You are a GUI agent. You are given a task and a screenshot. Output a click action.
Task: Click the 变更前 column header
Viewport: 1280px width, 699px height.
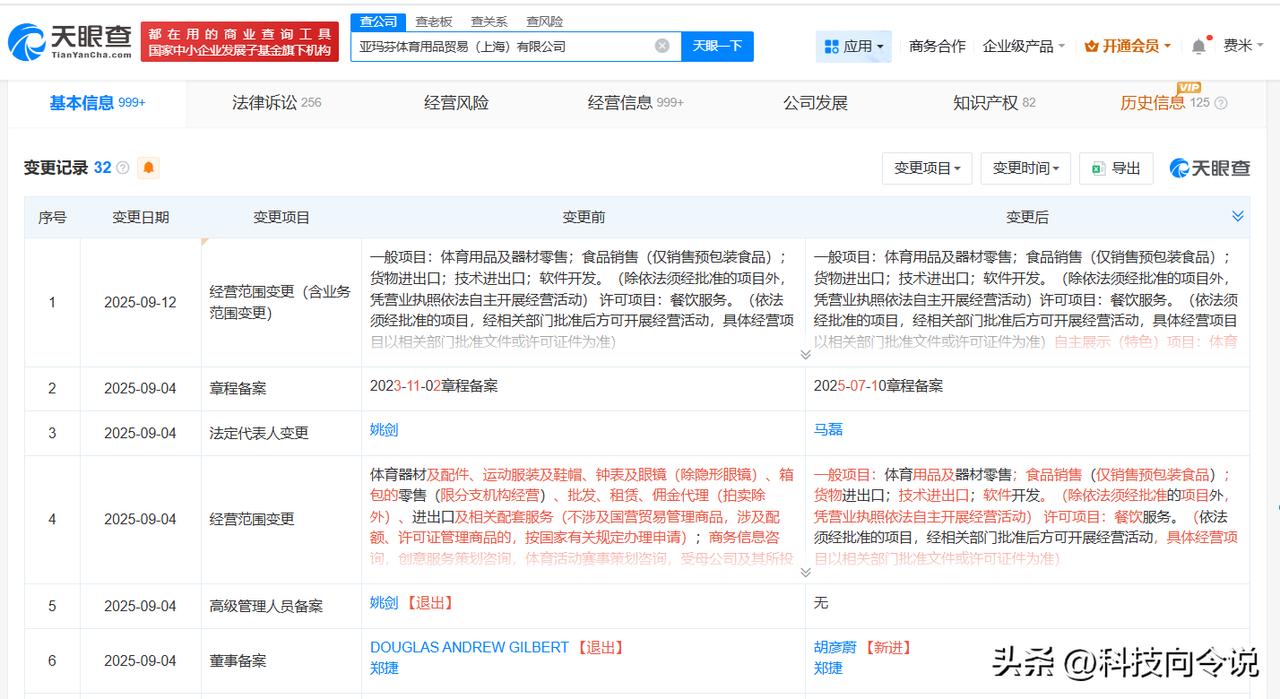coord(583,217)
